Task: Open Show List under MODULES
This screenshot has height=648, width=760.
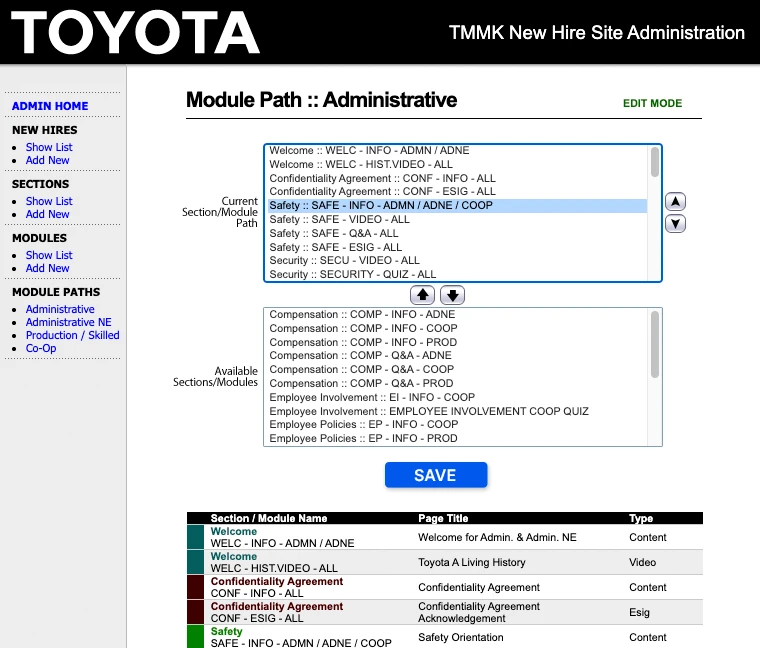Action: pyautogui.click(x=49, y=255)
